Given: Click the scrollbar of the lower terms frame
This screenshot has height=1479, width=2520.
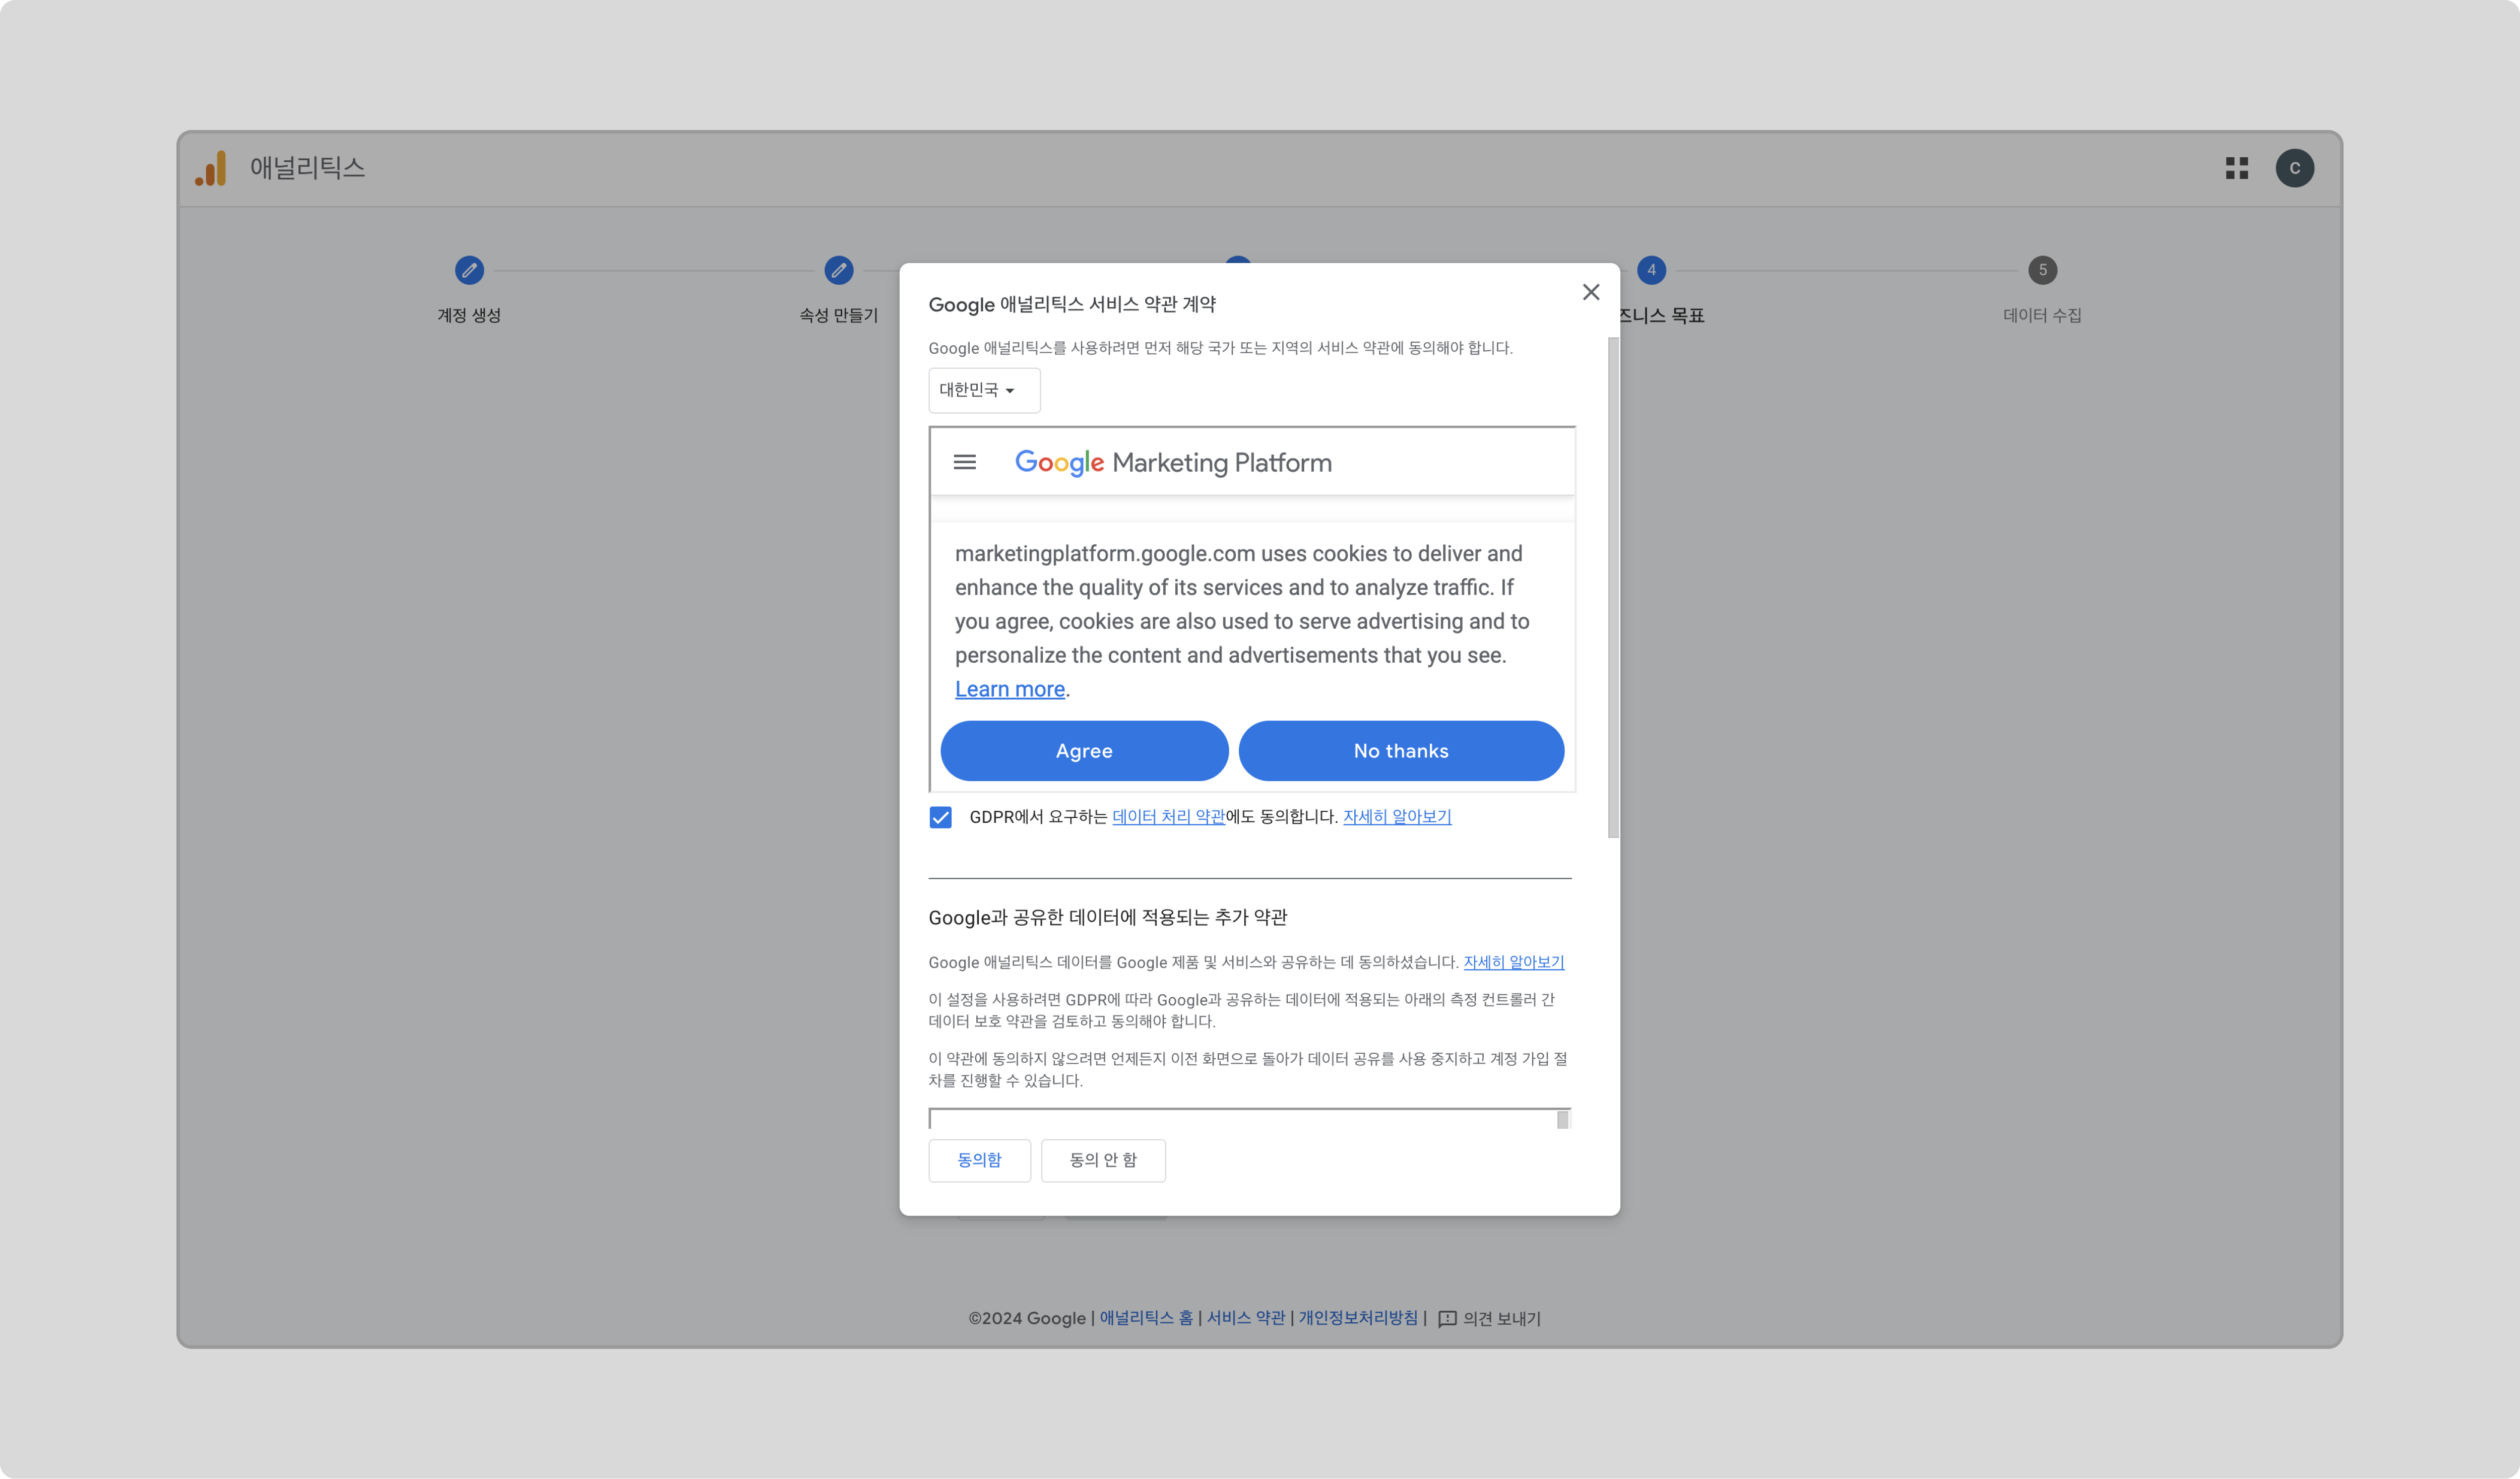Looking at the screenshot, I should pyautogui.click(x=1562, y=1119).
